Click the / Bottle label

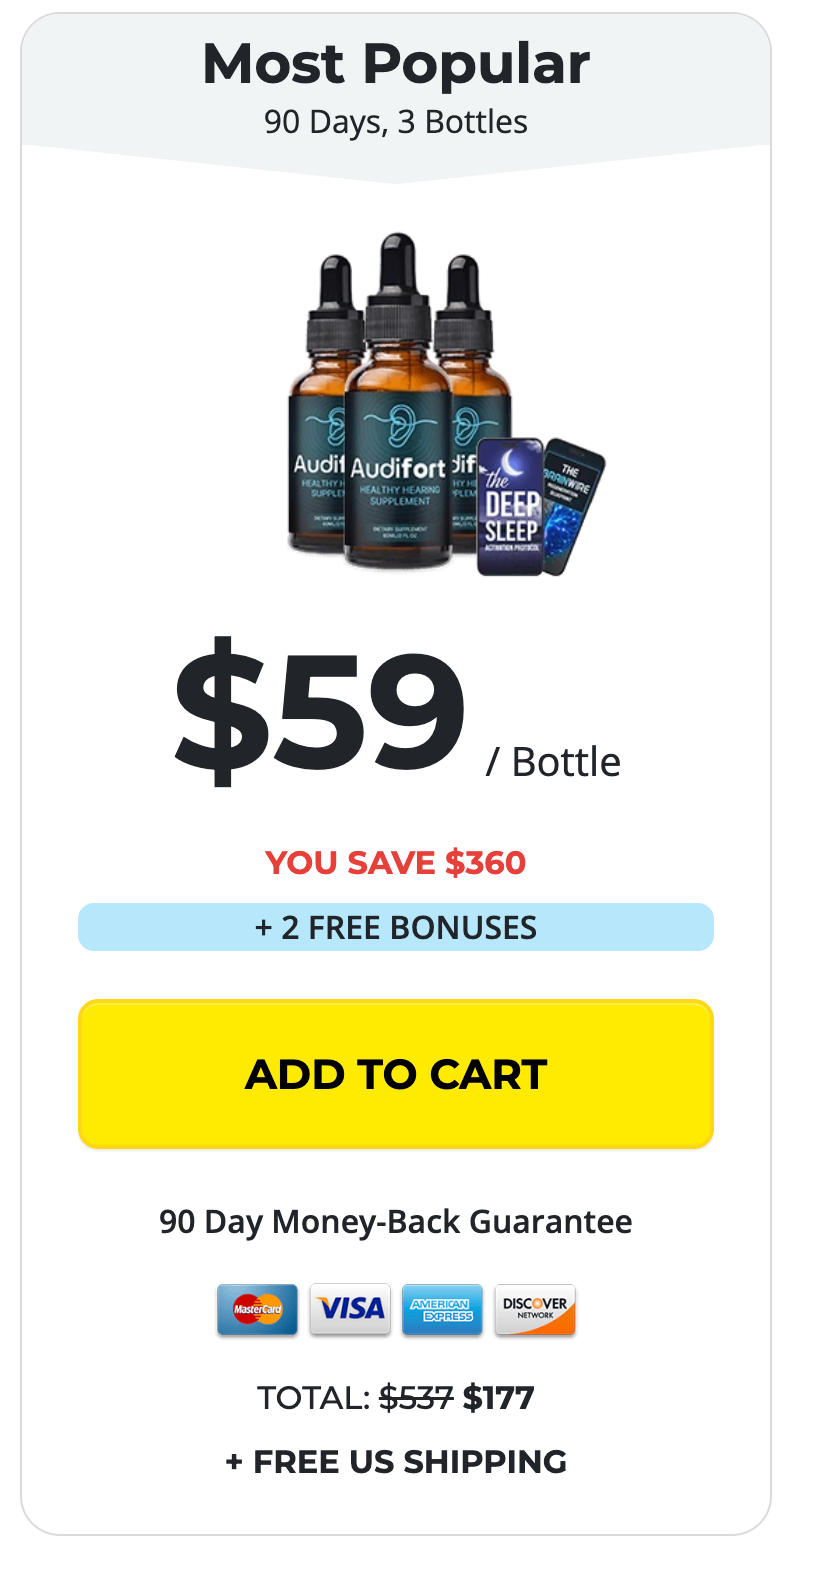pyautogui.click(x=553, y=762)
